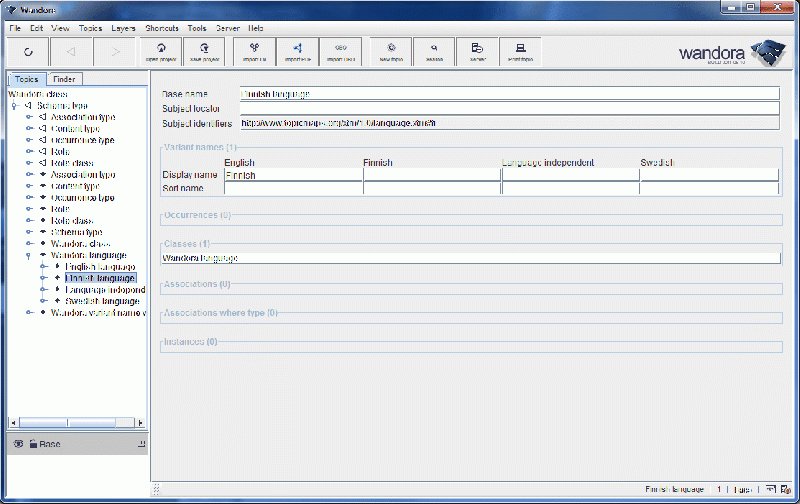Toggle the Base layer visibility eye
Image resolution: width=800 pixels, height=504 pixels.
pos(18,443)
